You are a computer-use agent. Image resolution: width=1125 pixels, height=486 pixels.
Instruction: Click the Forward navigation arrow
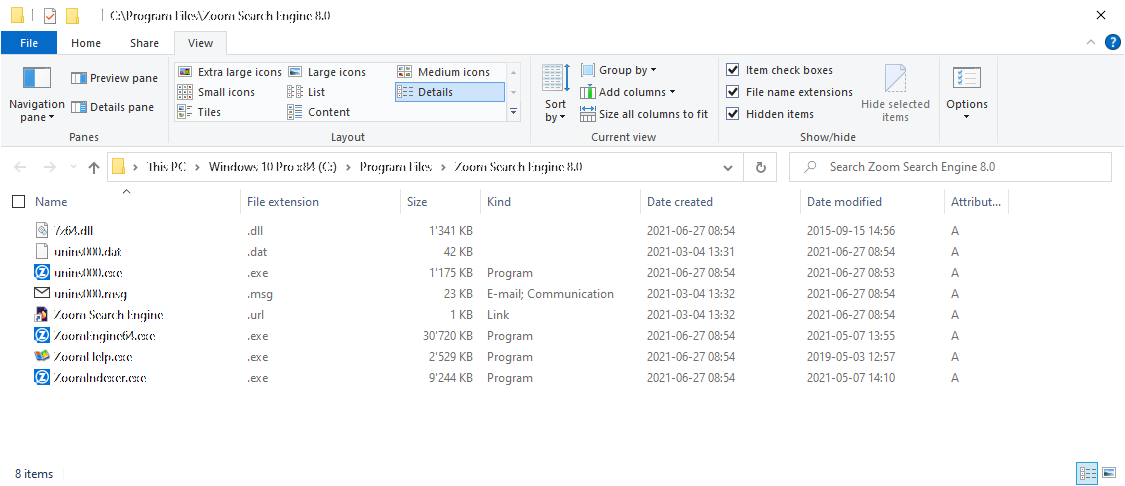[50, 167]
